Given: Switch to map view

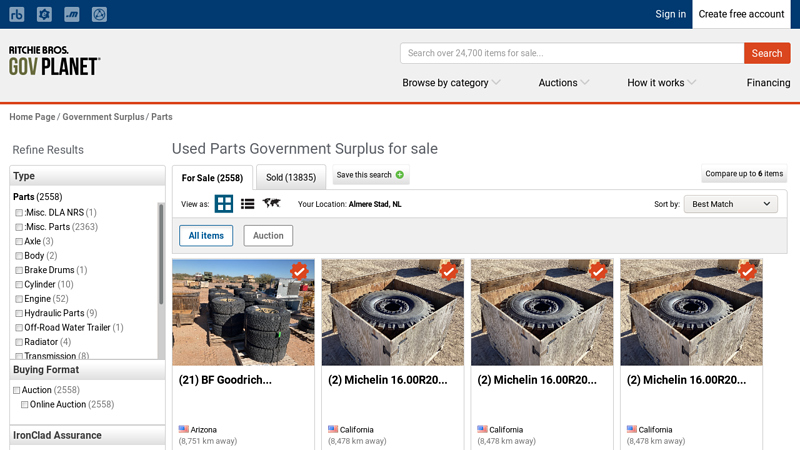Looking at the screenshot, I should coord(271,203).
